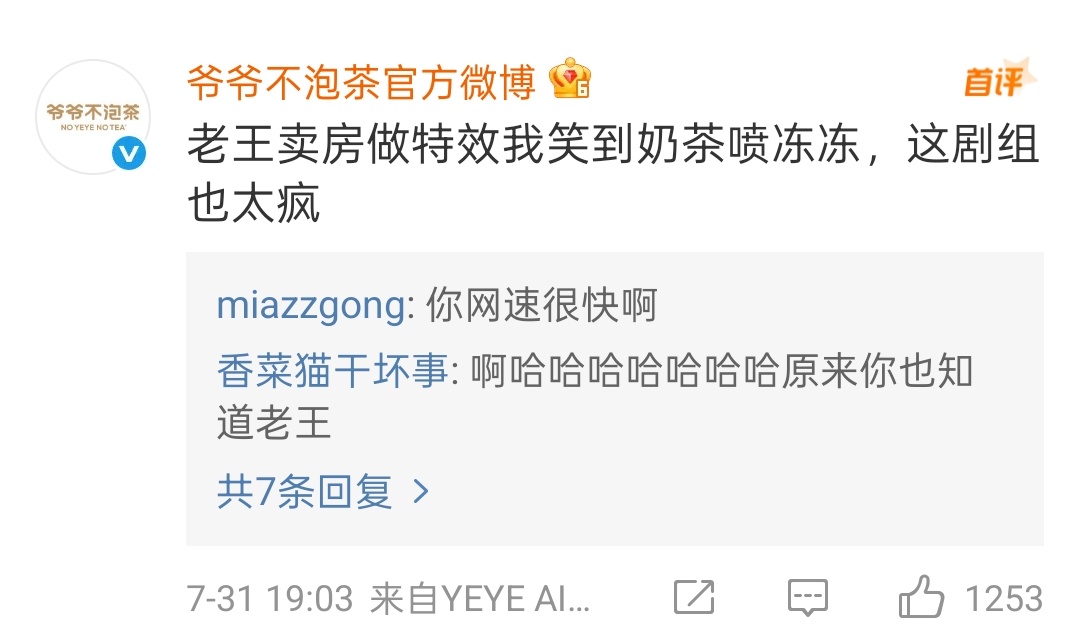Open the username 爷爷不泡茶官方微博

(x=362, y=82)
